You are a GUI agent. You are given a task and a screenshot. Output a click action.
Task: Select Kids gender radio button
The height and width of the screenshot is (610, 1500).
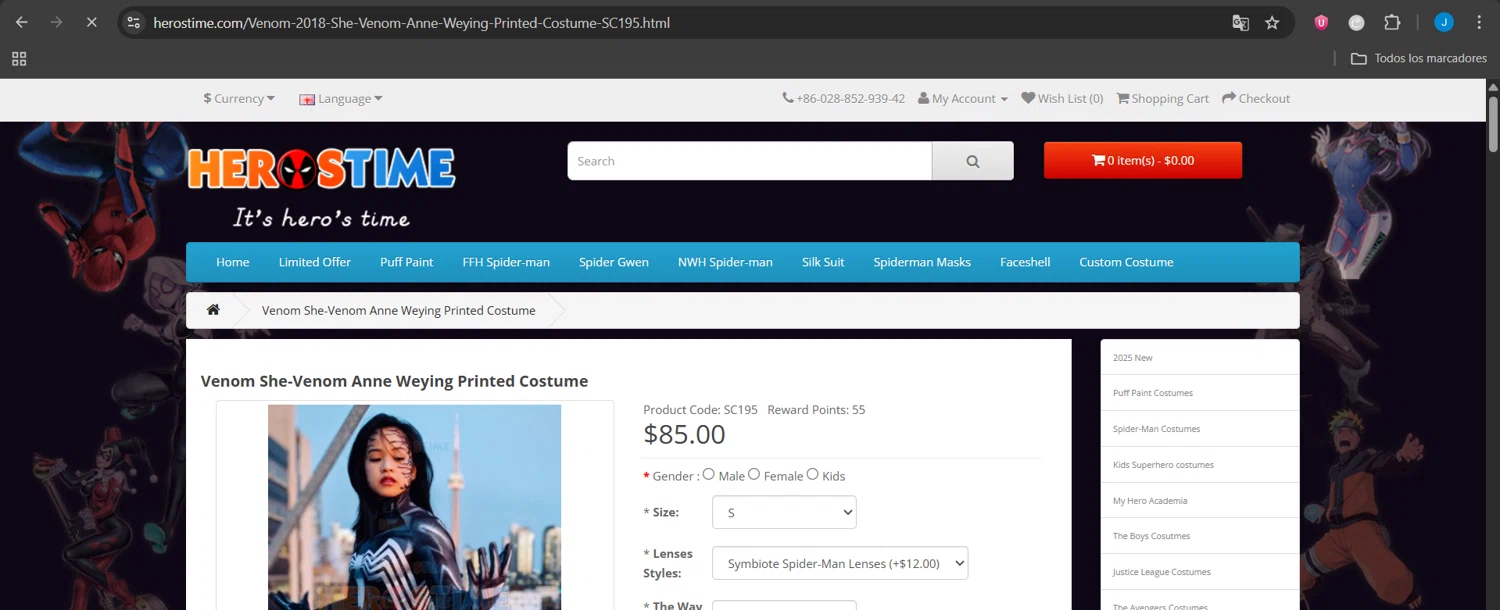tap(813, 474)
